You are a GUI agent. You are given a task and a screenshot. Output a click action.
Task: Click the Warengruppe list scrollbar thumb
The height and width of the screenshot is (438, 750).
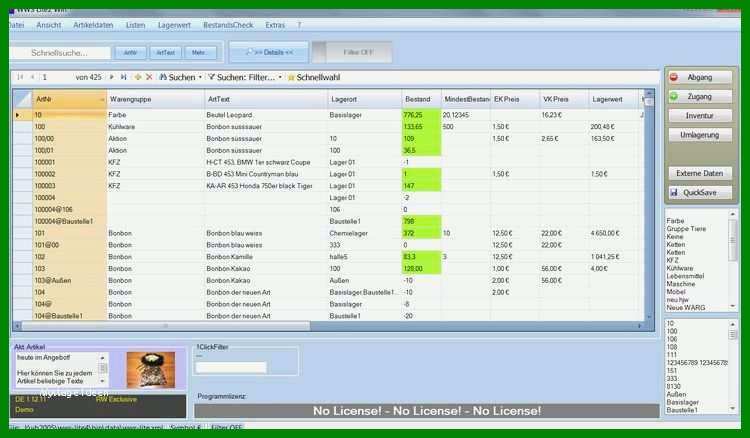point(732,241)
